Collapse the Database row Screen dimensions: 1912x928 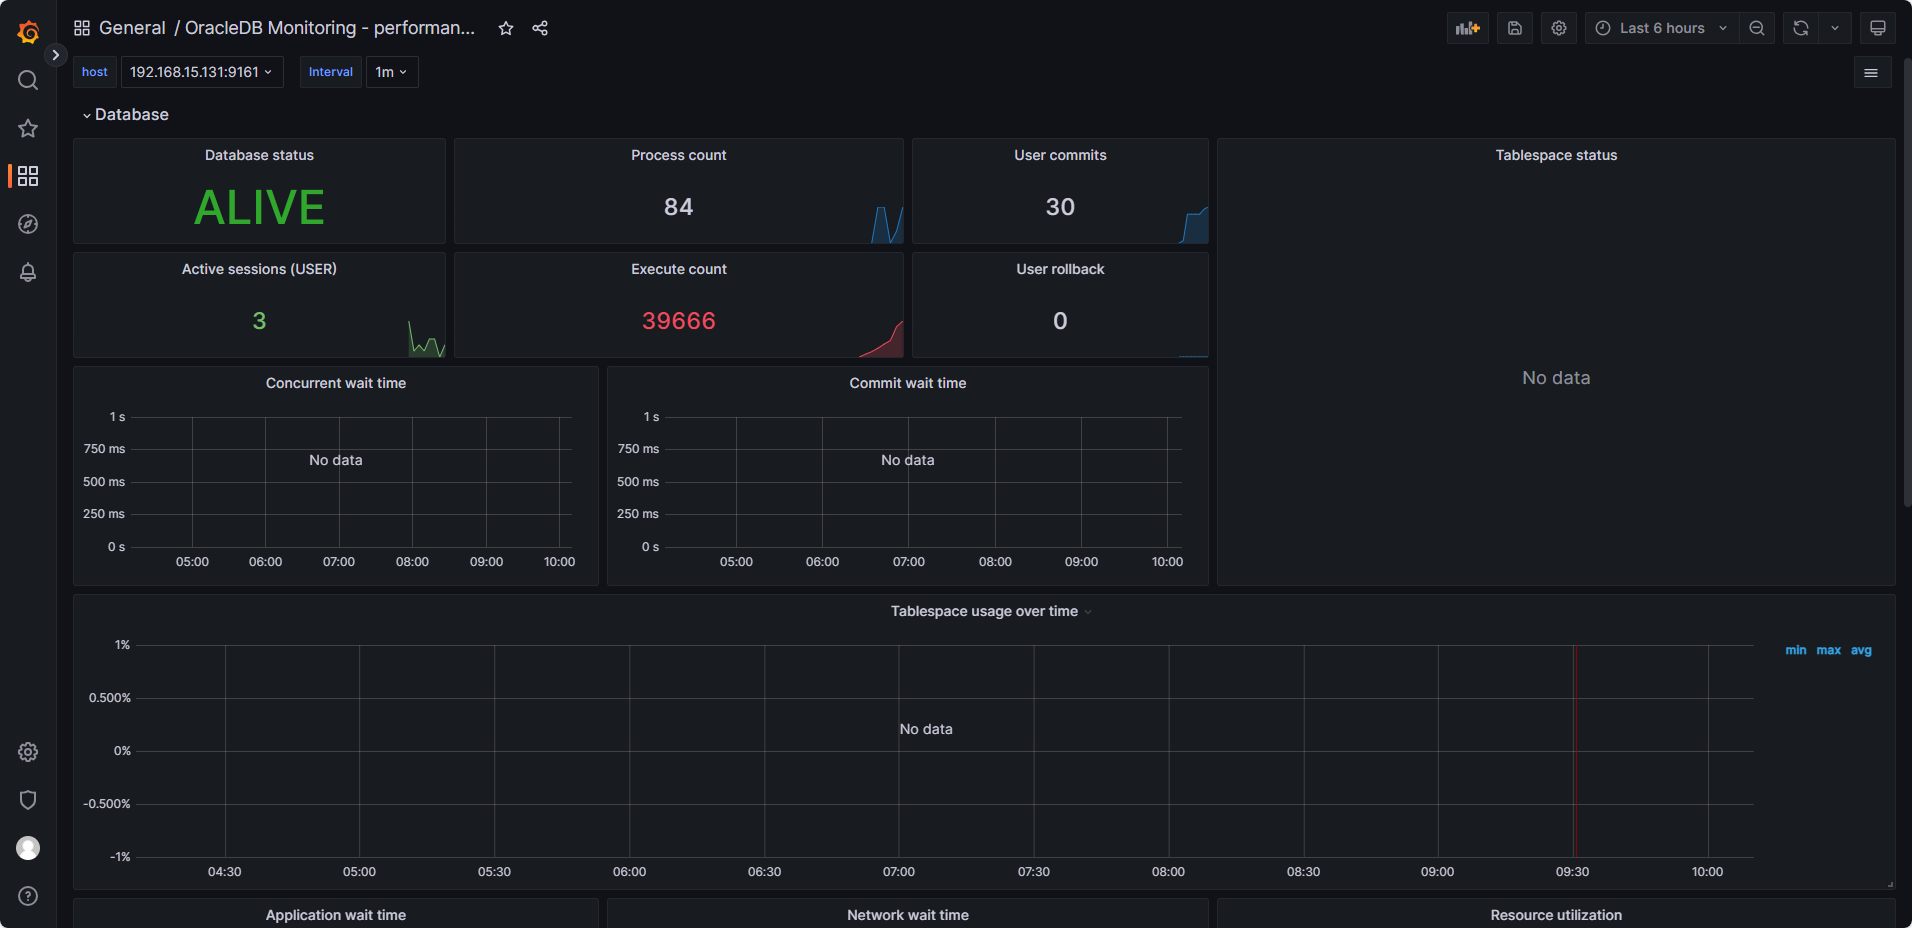pos(126,115)
